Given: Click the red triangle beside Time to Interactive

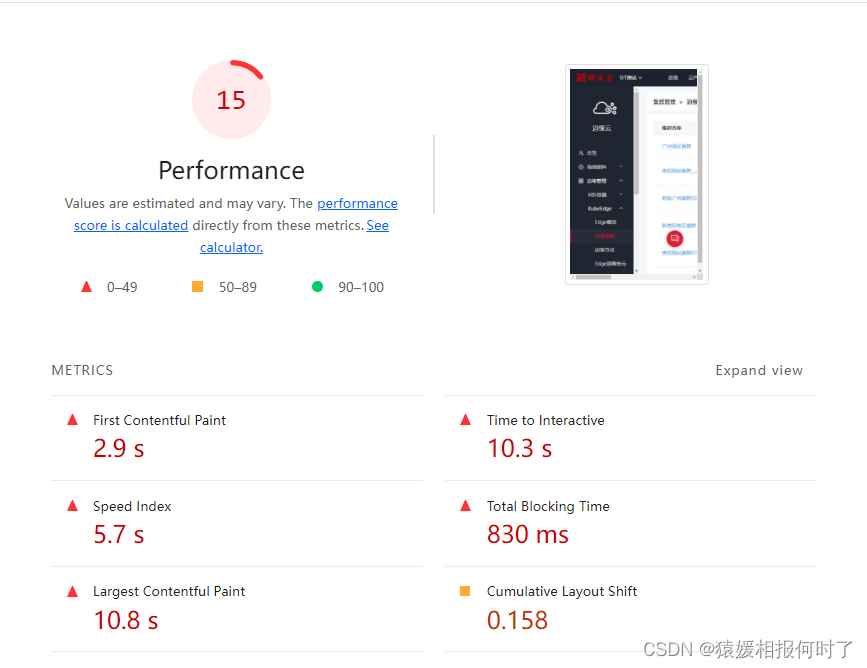Looking at the screenshot, I should coord(466,420).
